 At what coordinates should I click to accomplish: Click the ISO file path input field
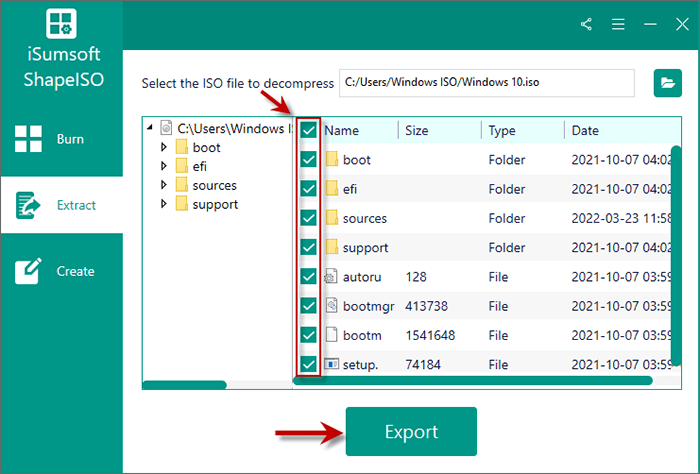[x=487, y=83]
